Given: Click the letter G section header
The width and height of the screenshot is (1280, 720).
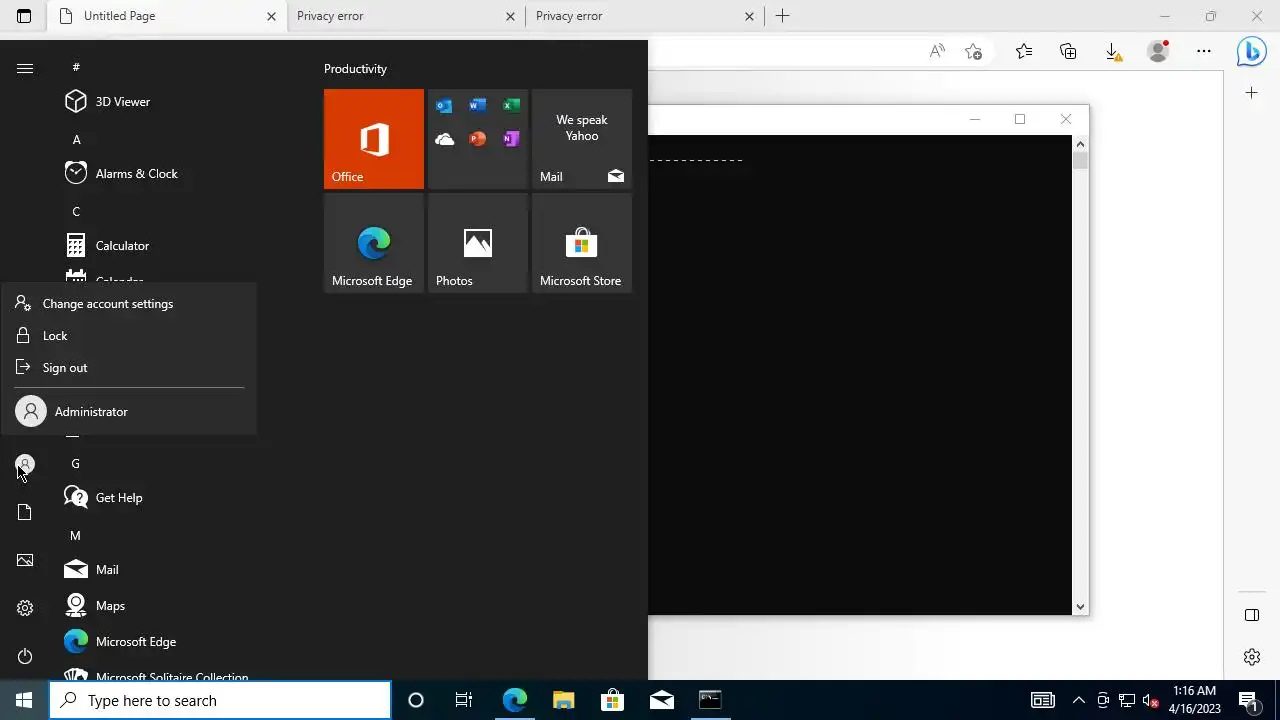Looking at the screenshot, I should (75, 464).
